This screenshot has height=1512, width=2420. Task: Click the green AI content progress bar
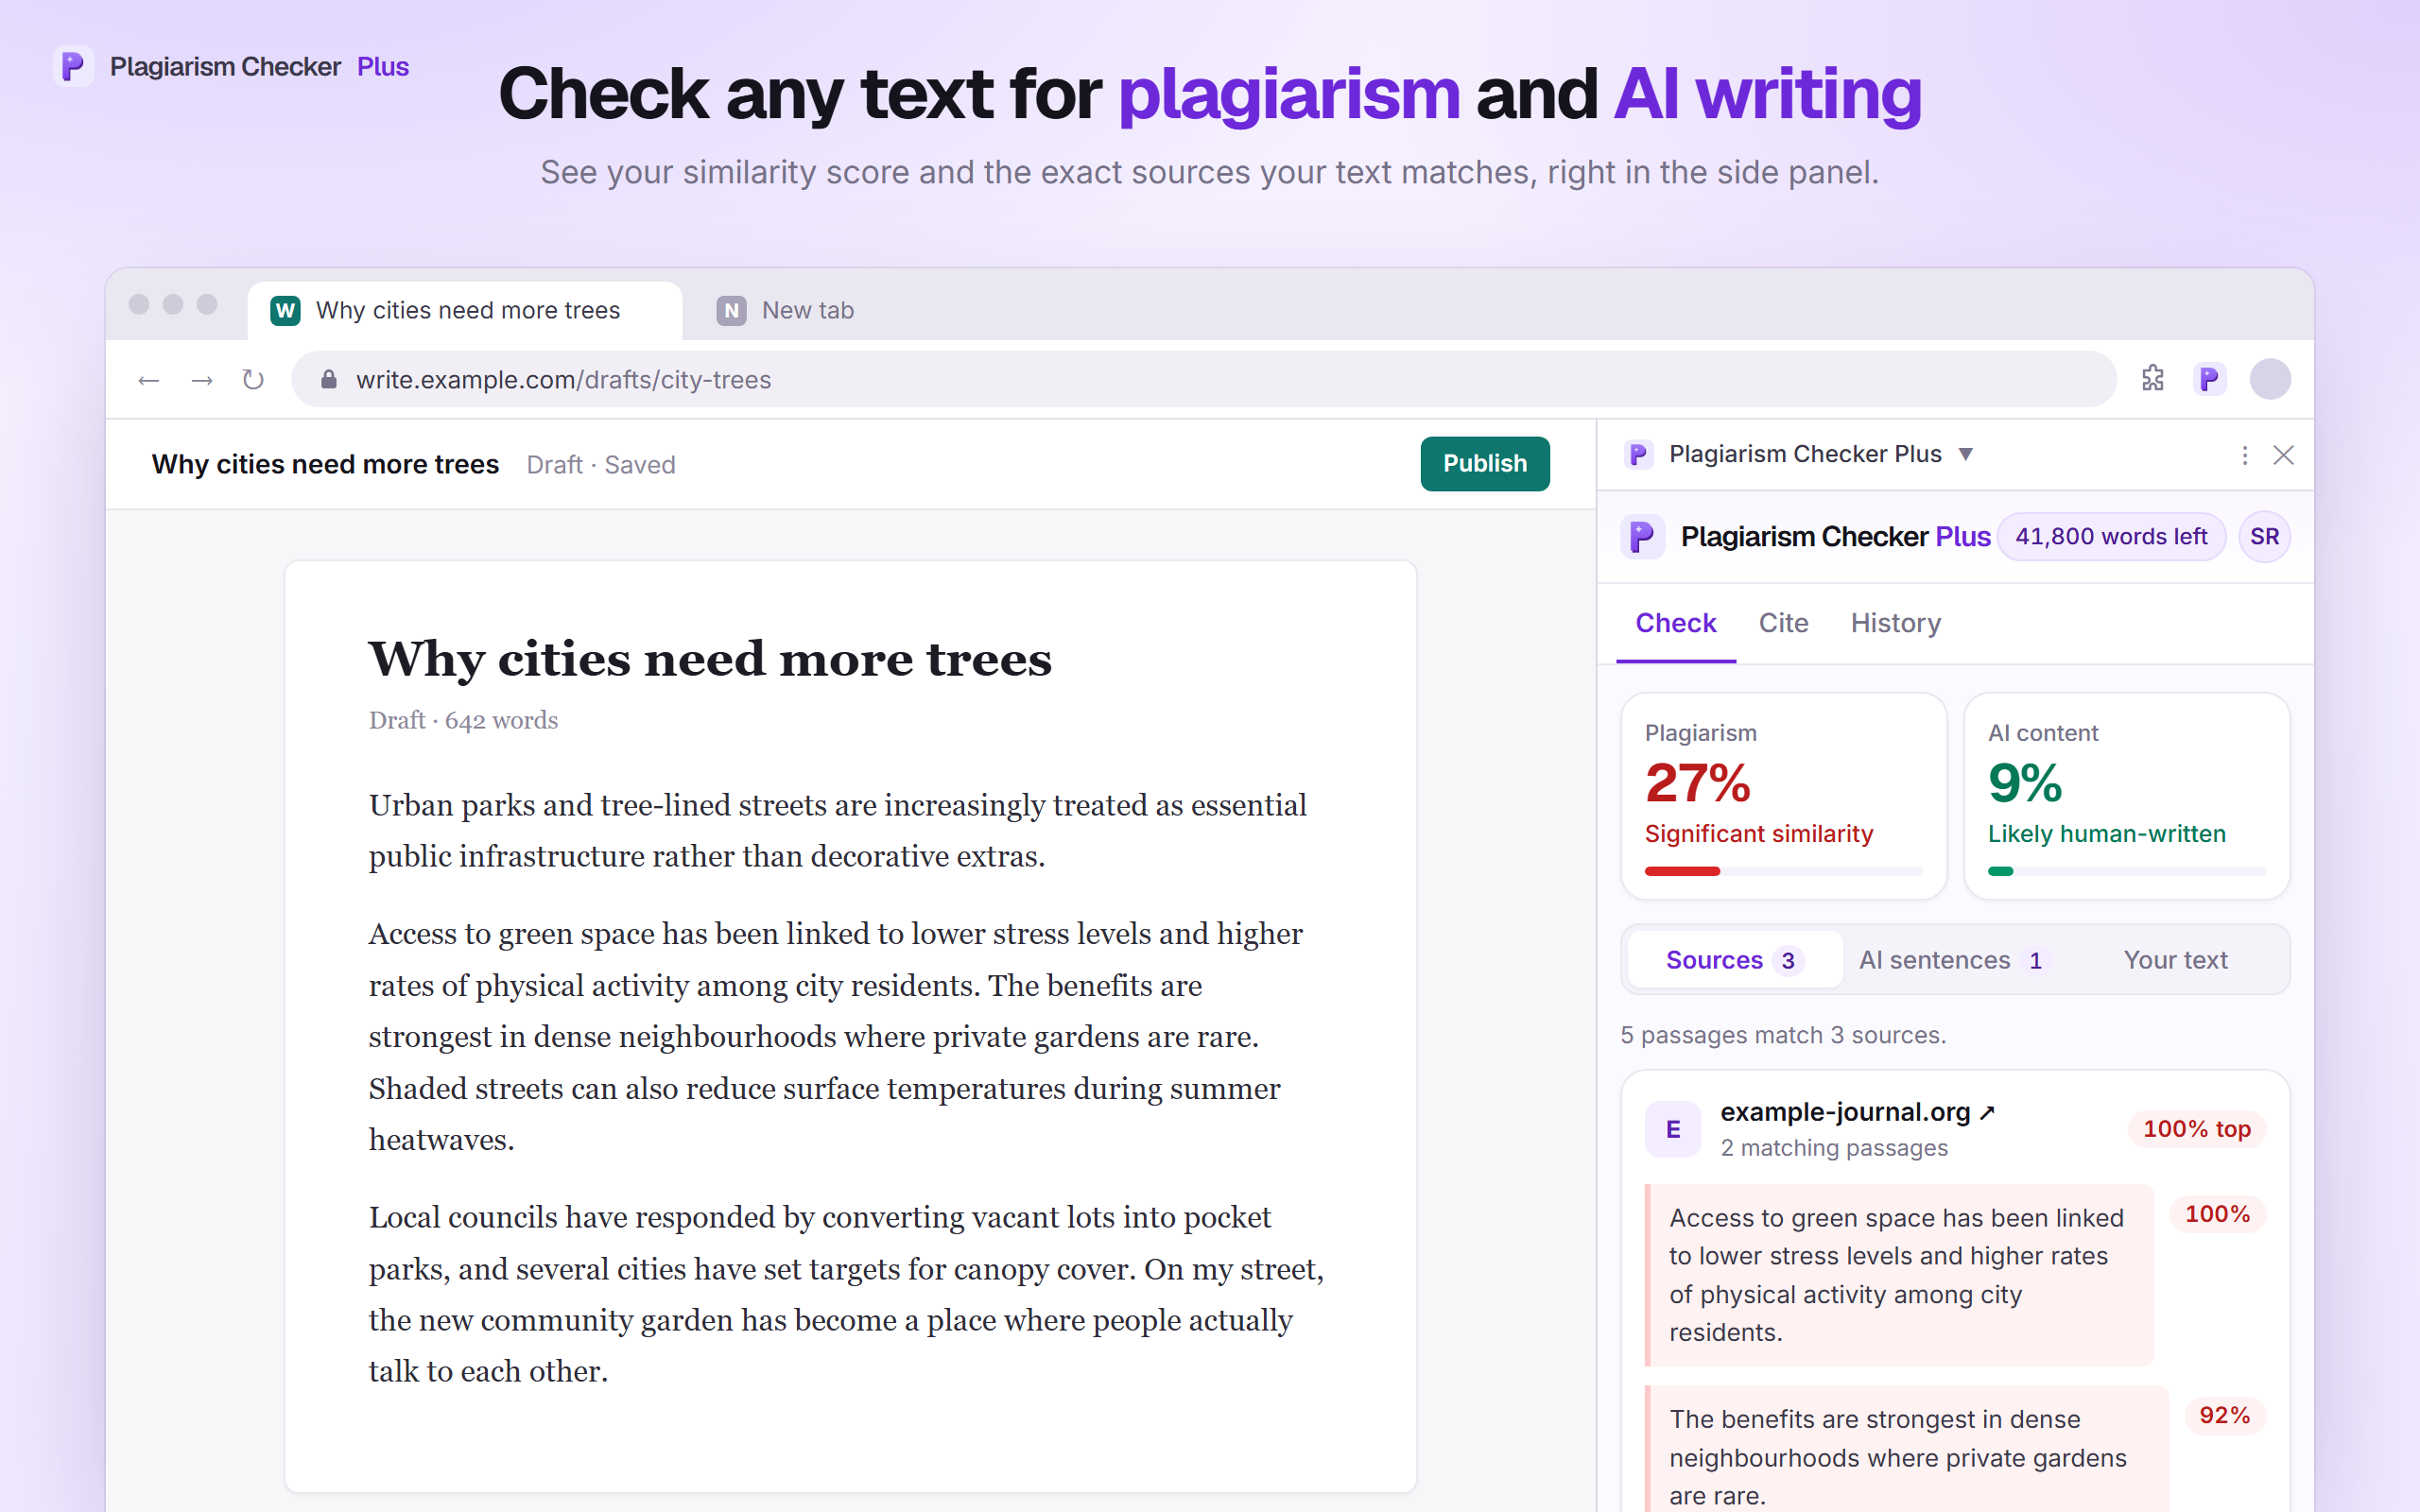pyautogui.click(x=2127, y=871)
